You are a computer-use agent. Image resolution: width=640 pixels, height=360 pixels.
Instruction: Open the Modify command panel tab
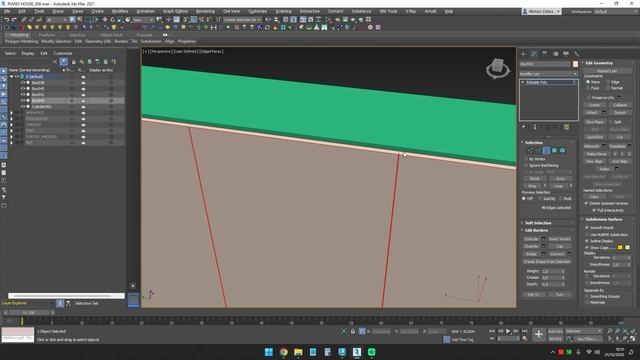[x=534, y=54]
